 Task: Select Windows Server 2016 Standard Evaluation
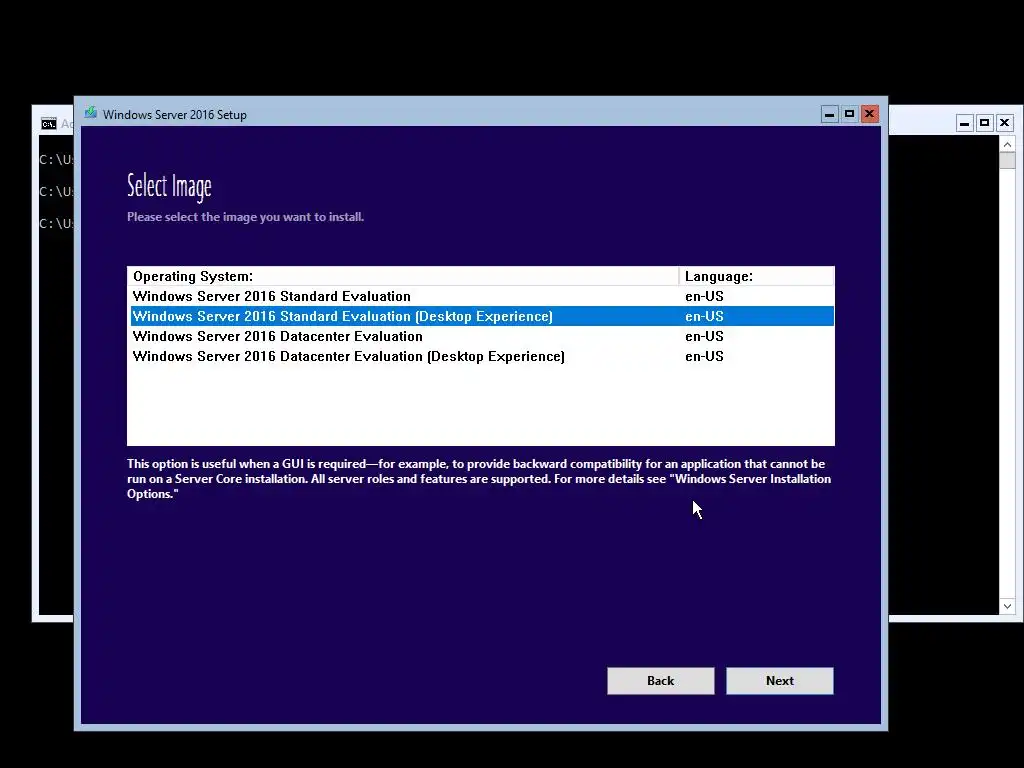482,296
